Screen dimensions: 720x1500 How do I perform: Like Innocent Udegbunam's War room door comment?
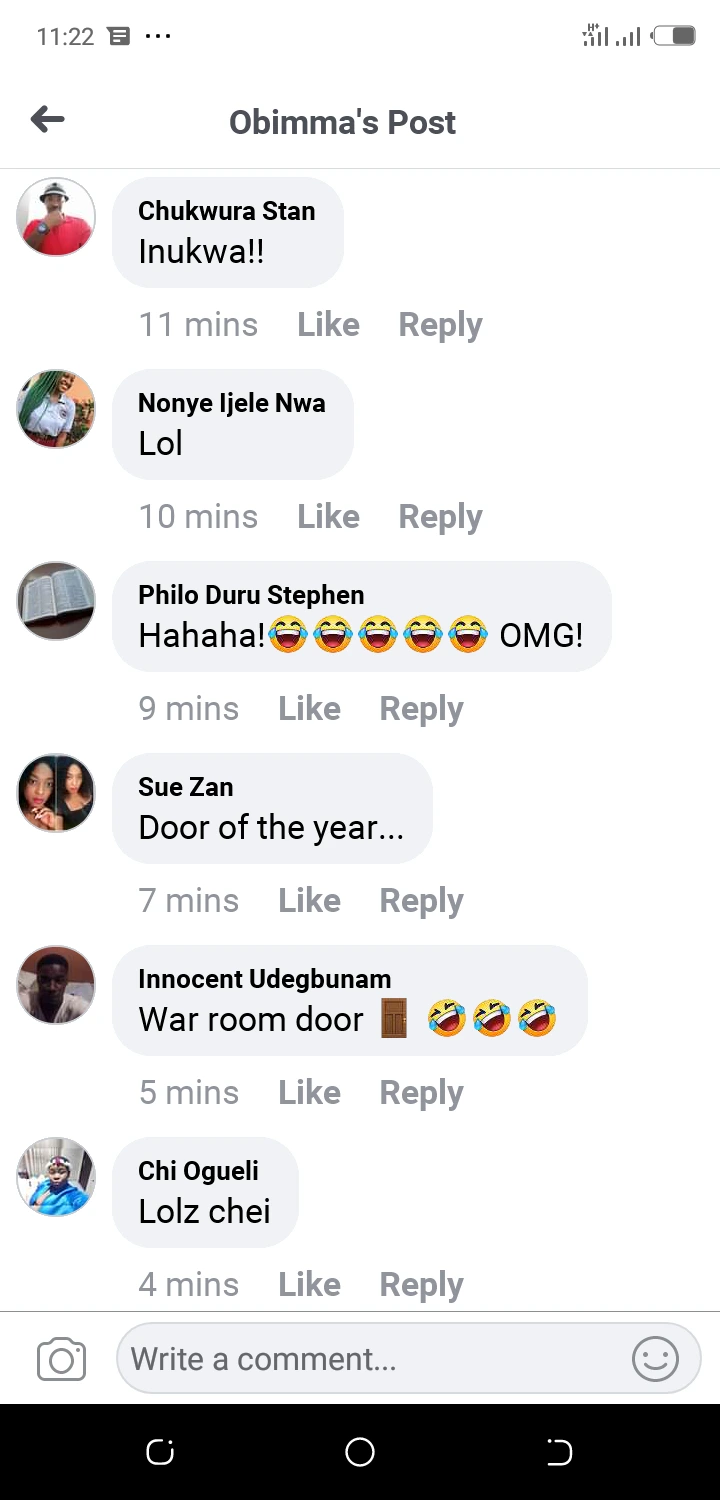pos(310,1093)
